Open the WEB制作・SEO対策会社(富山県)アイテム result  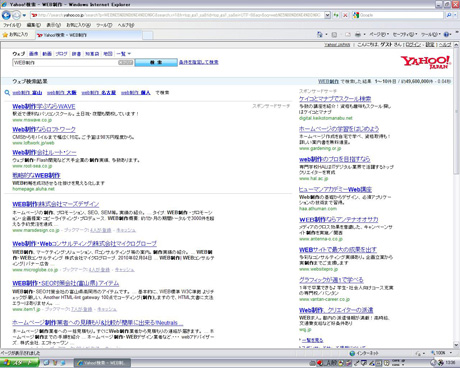pyautogui.click(x=66, y=283)
